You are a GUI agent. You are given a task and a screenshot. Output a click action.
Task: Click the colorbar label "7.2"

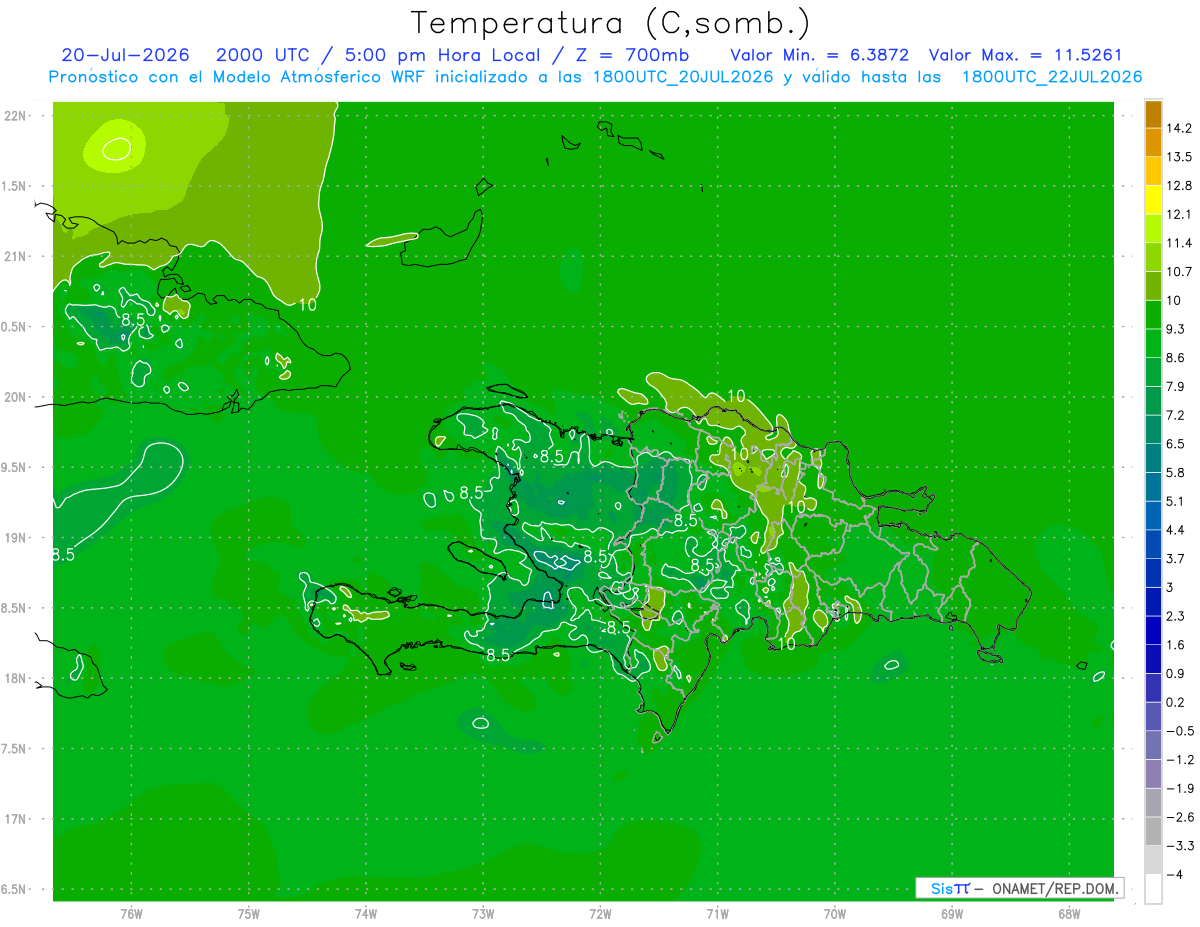pos(1176,415)
